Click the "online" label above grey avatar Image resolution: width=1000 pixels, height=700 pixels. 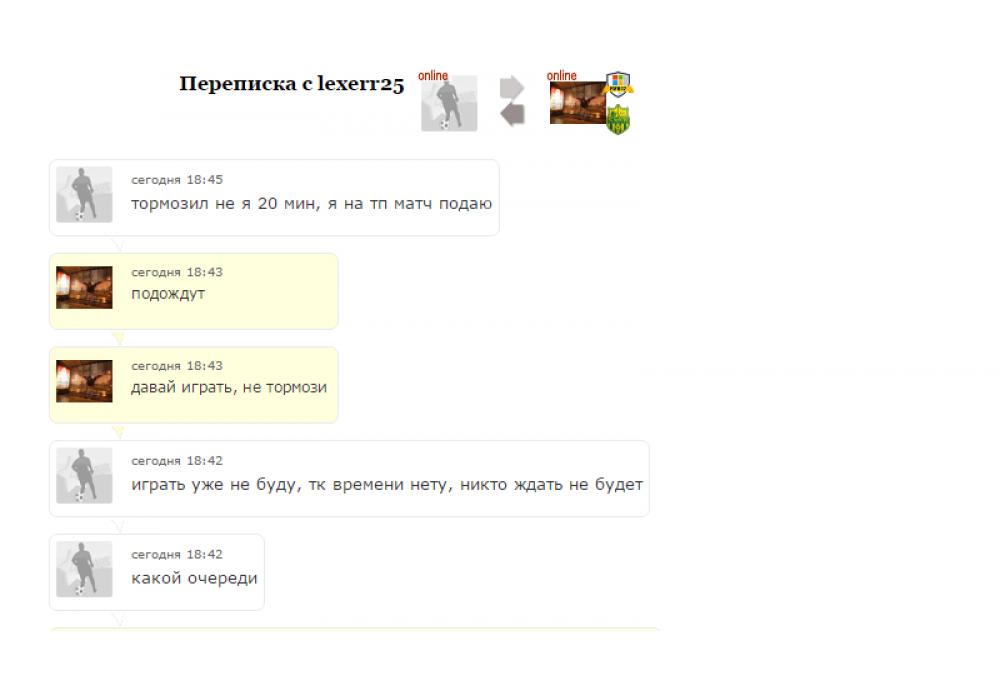point(433,76)
